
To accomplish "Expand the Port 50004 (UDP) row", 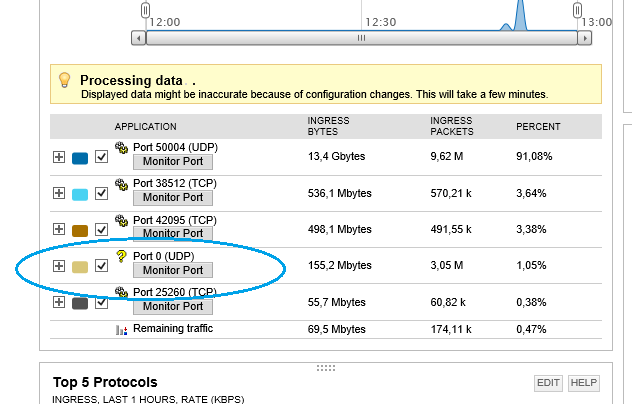I will point(59,157).
